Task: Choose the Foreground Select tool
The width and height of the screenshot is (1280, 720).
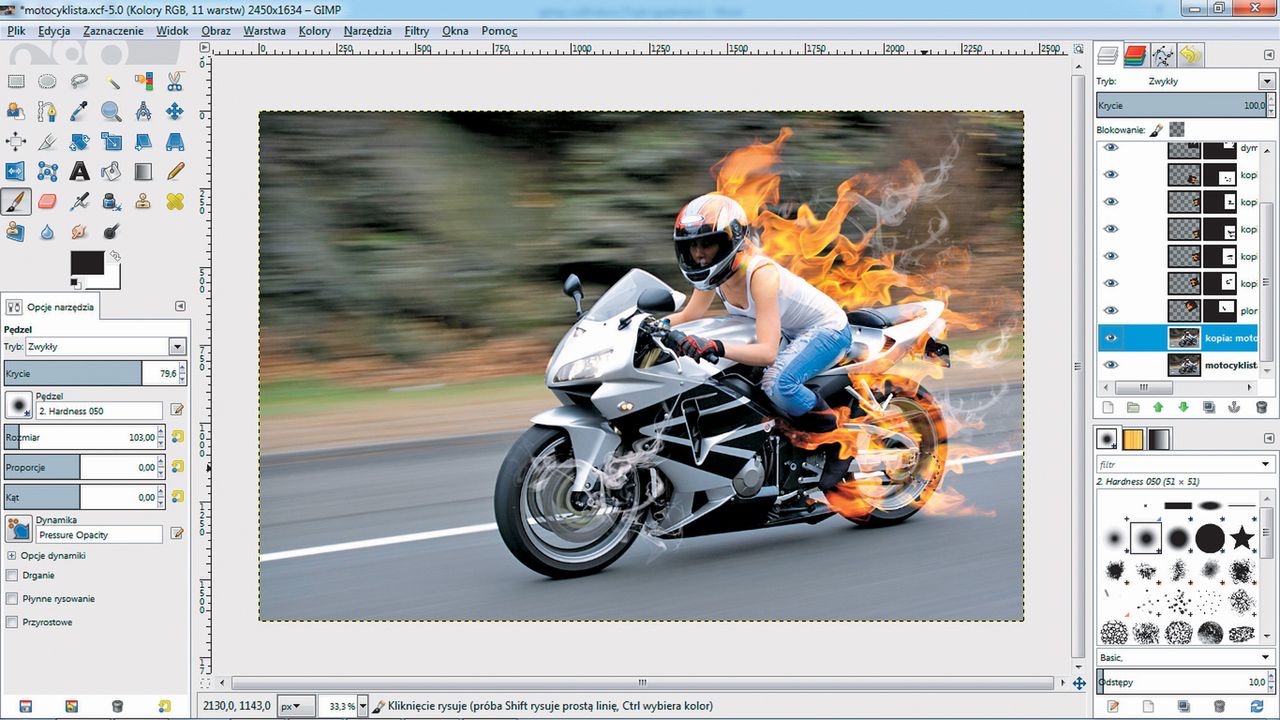Action: click(x=16, y=111)
